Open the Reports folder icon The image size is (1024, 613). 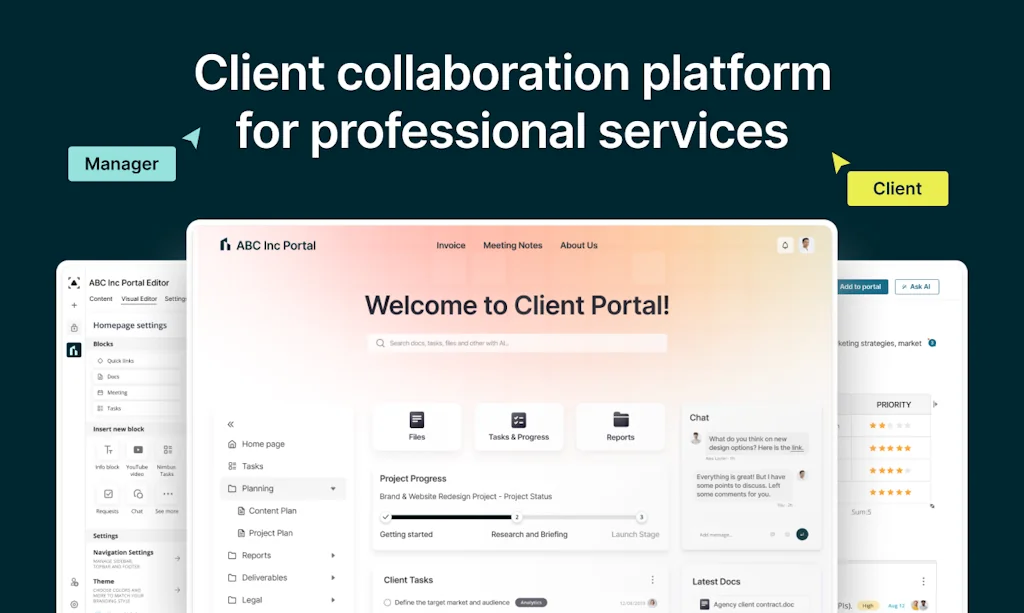tap(621, 420)
